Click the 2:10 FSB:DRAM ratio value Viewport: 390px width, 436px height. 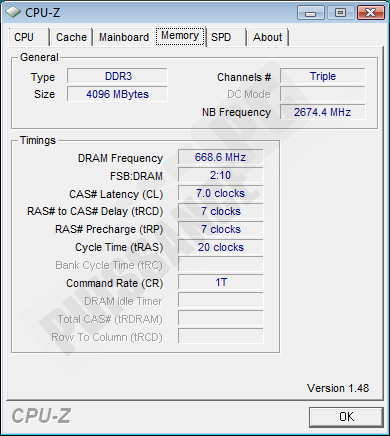click(221, 175)
